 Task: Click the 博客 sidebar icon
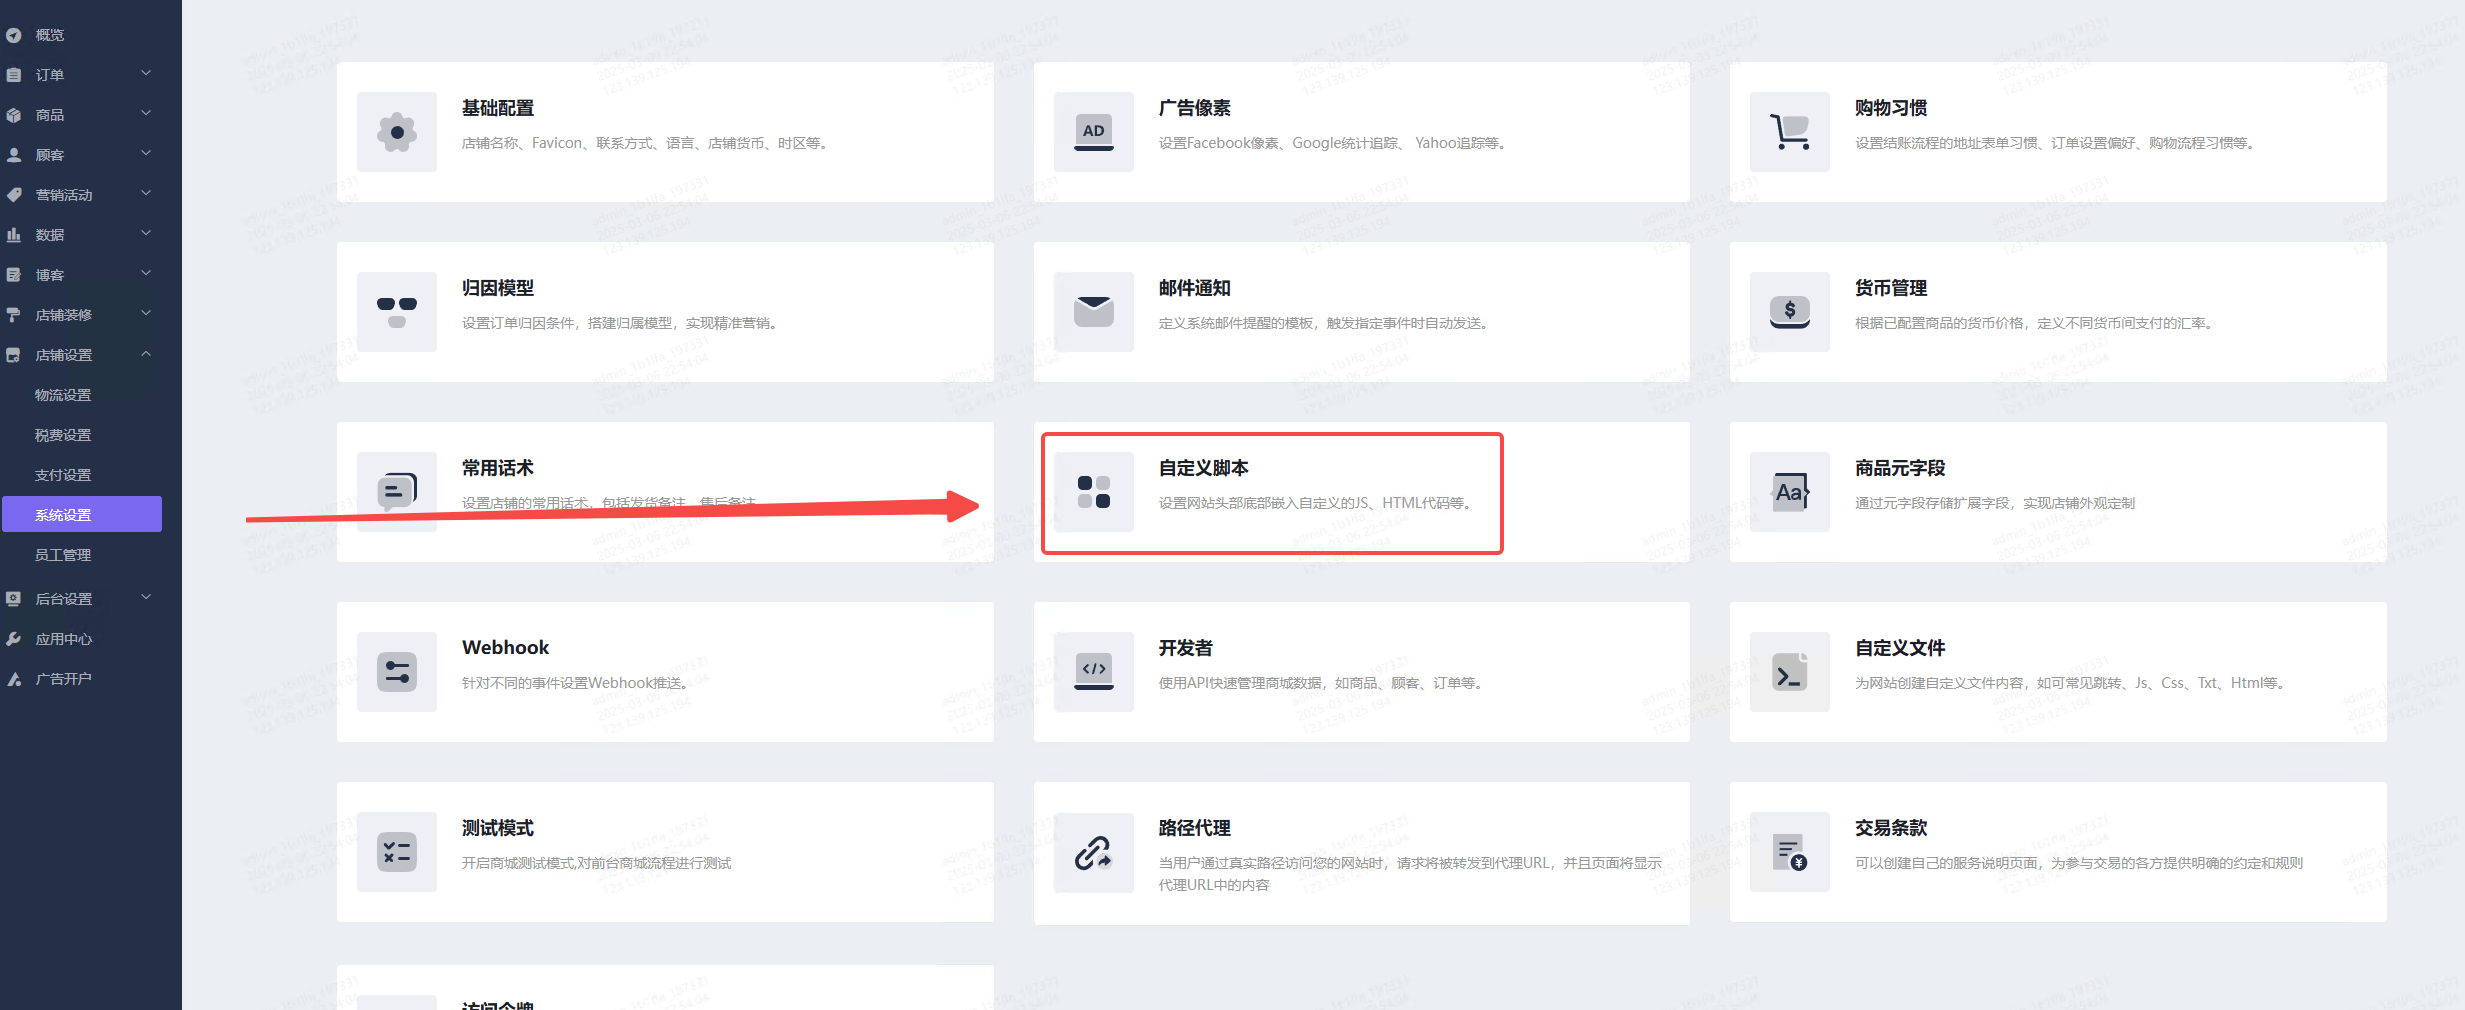click(x=14, y=275)
